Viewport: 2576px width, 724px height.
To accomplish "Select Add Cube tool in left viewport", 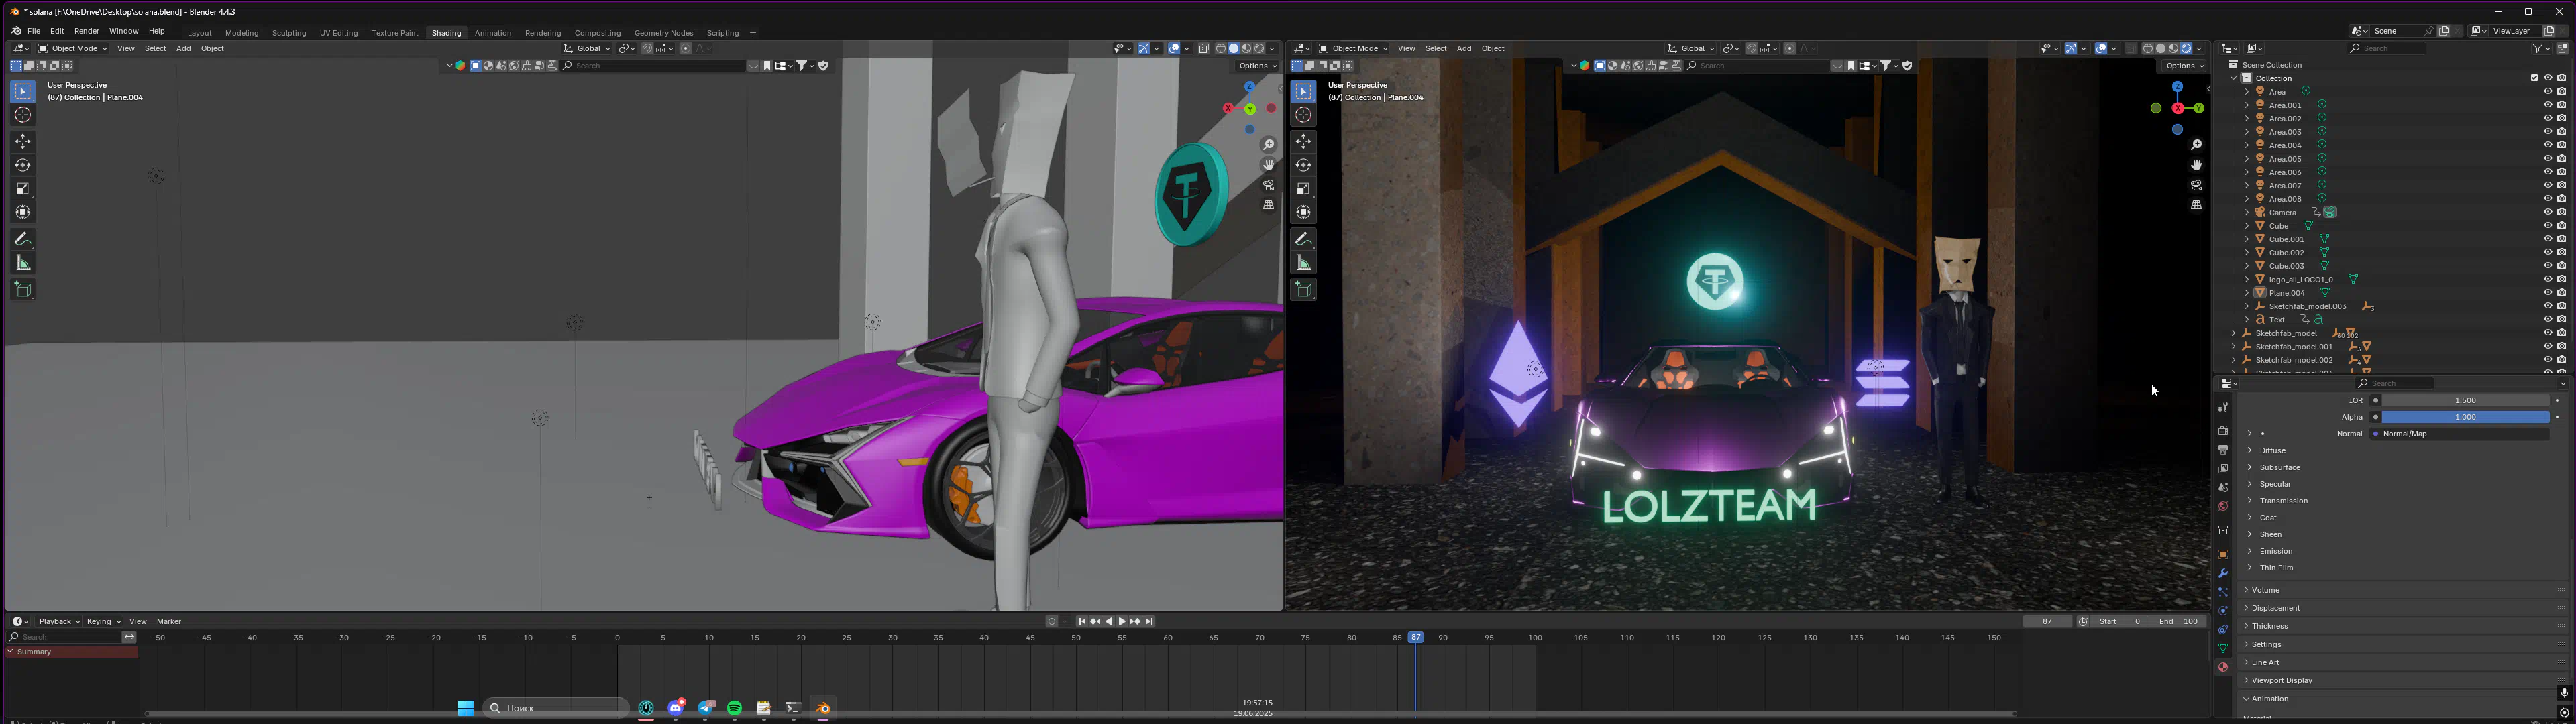I will pyautogui.click(x=23, y=290).
